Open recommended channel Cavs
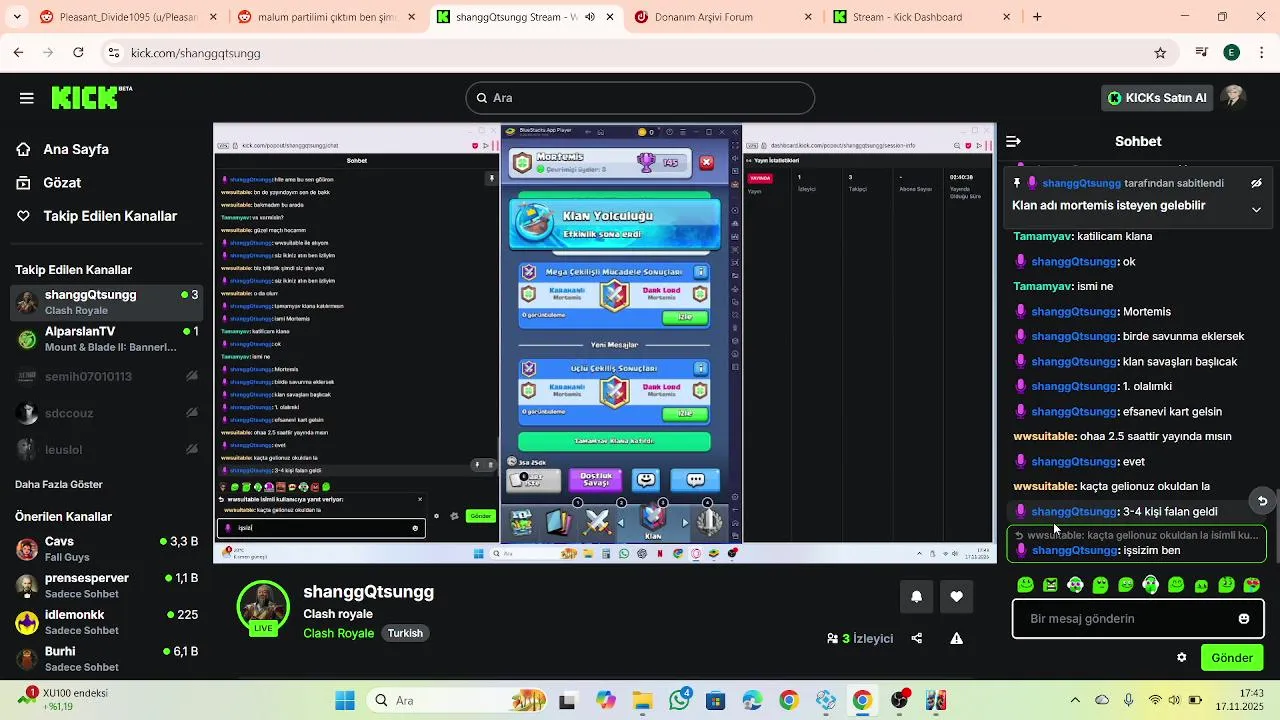This screenshot has width=1280, height=720. (x=106, y=548)
